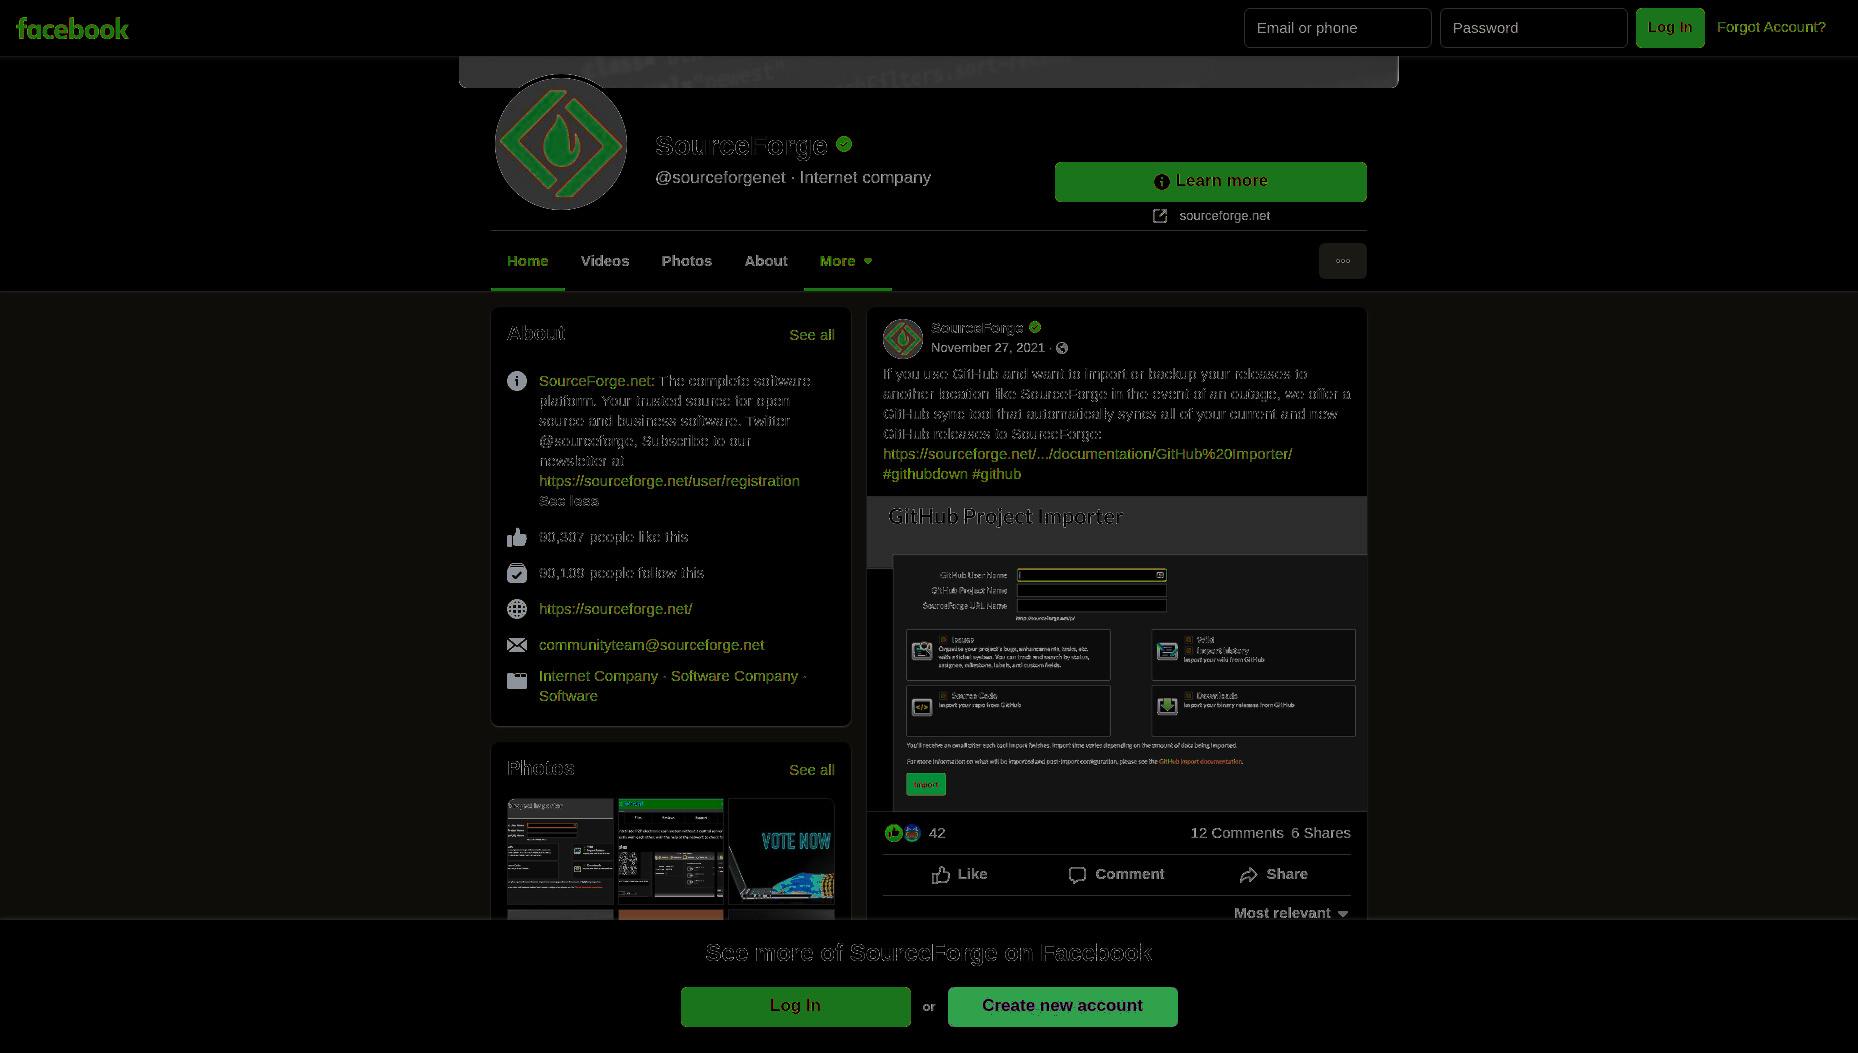Click the globe icon beside website link
This screenshot has height=1053, width=1858.
[x=517, y=609]
